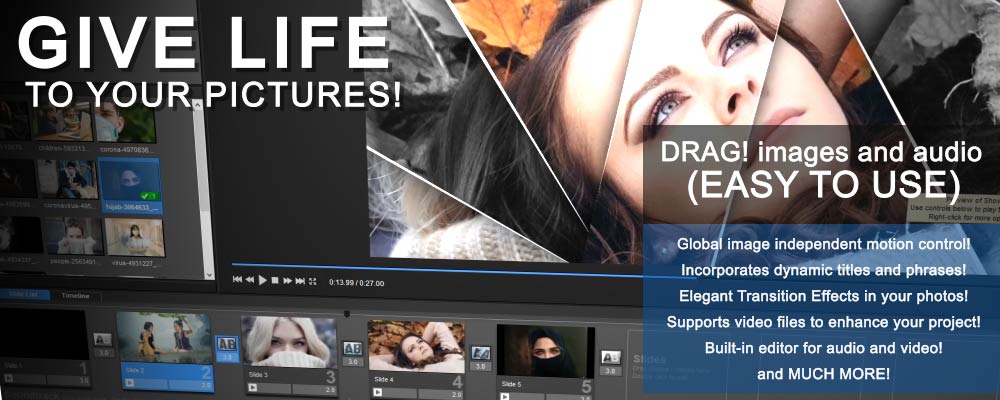Click the fast-forward playback button
Viewport: 1000px width, 400px height.
point(288,281)
